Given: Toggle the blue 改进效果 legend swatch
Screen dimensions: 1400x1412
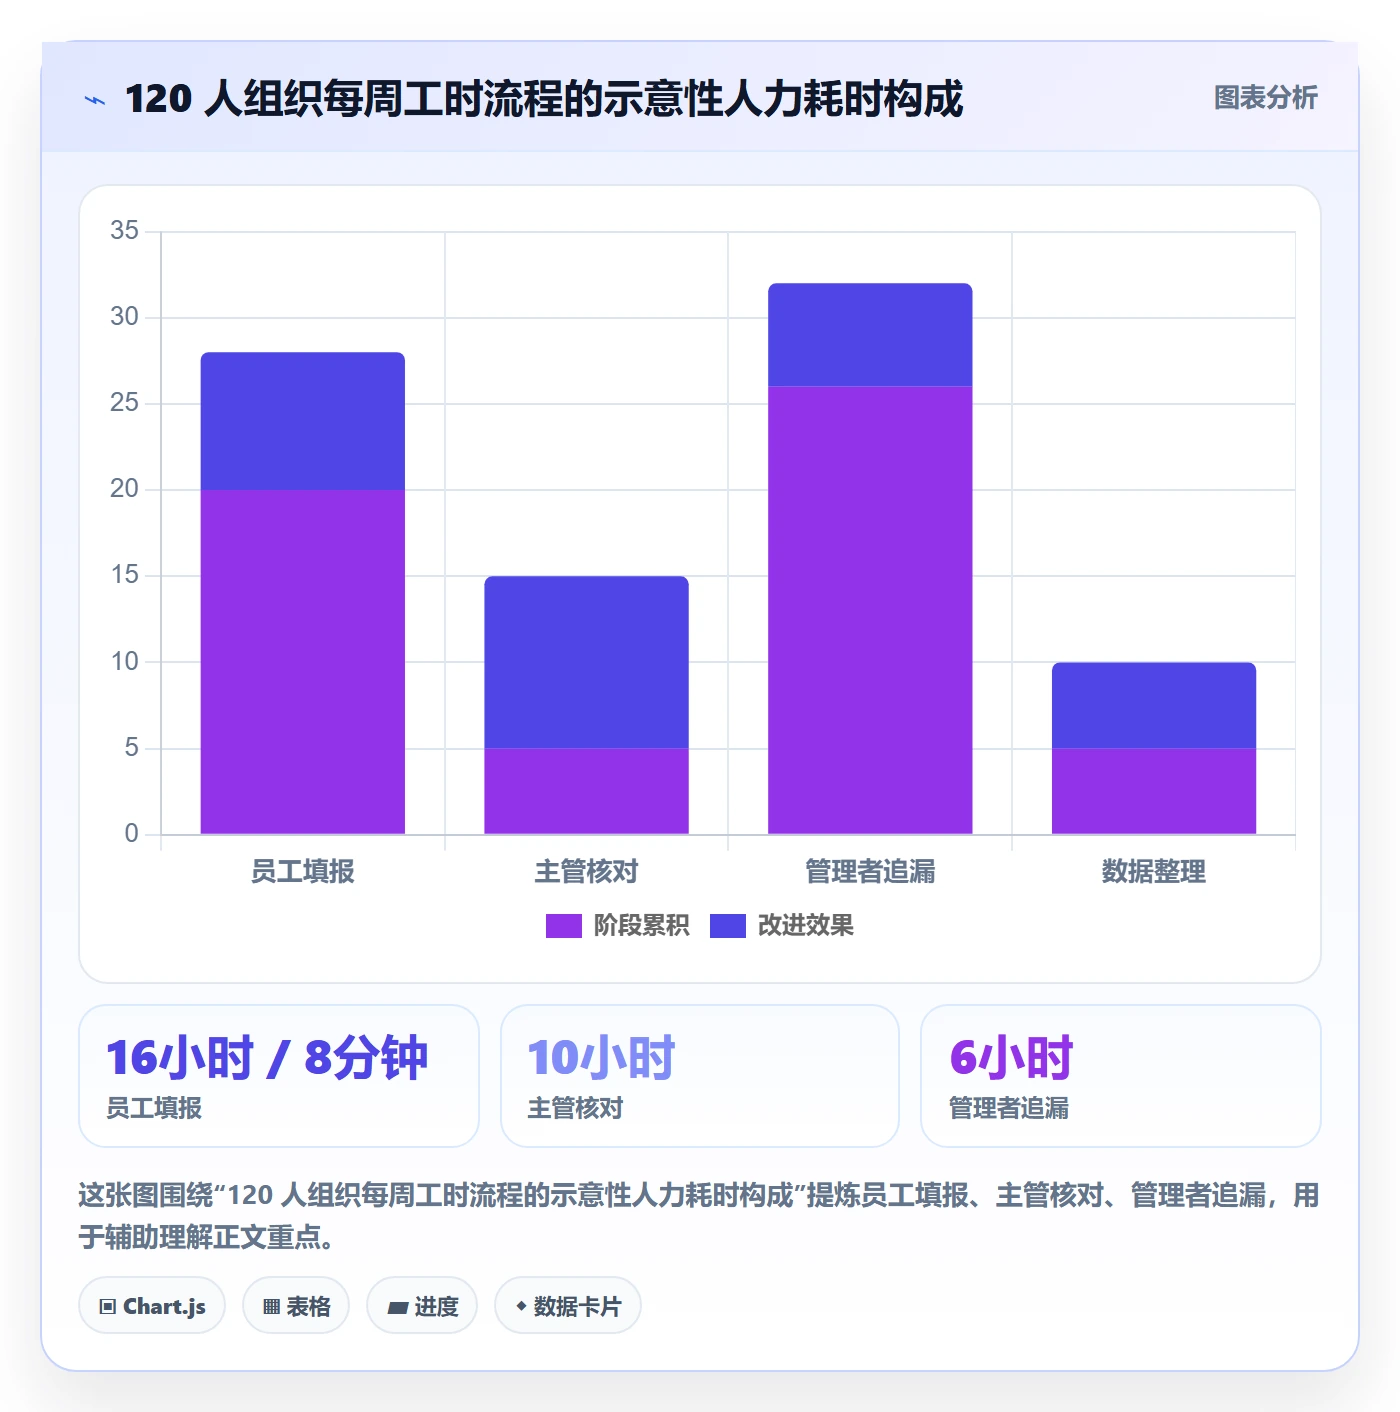Looking at the screenshot, I should (727, 926).
